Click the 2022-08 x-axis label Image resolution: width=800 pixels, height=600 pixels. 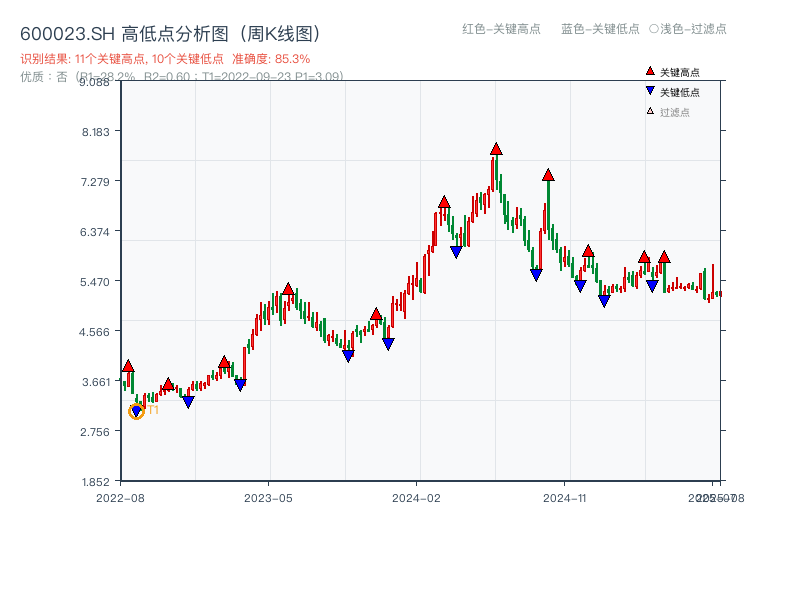[120, 498]
